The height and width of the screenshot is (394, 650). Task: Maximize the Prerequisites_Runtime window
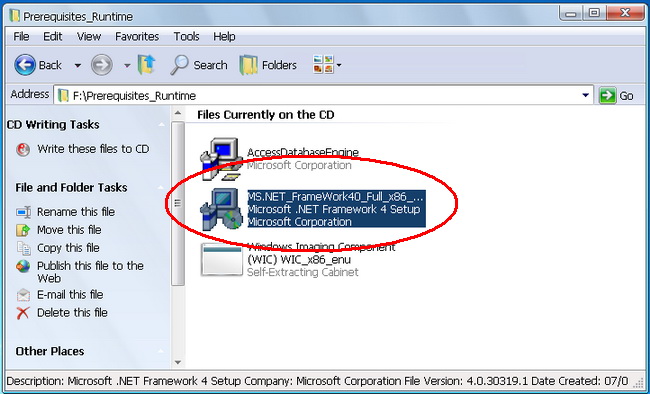pyautogui.click(x=594, y=14)
